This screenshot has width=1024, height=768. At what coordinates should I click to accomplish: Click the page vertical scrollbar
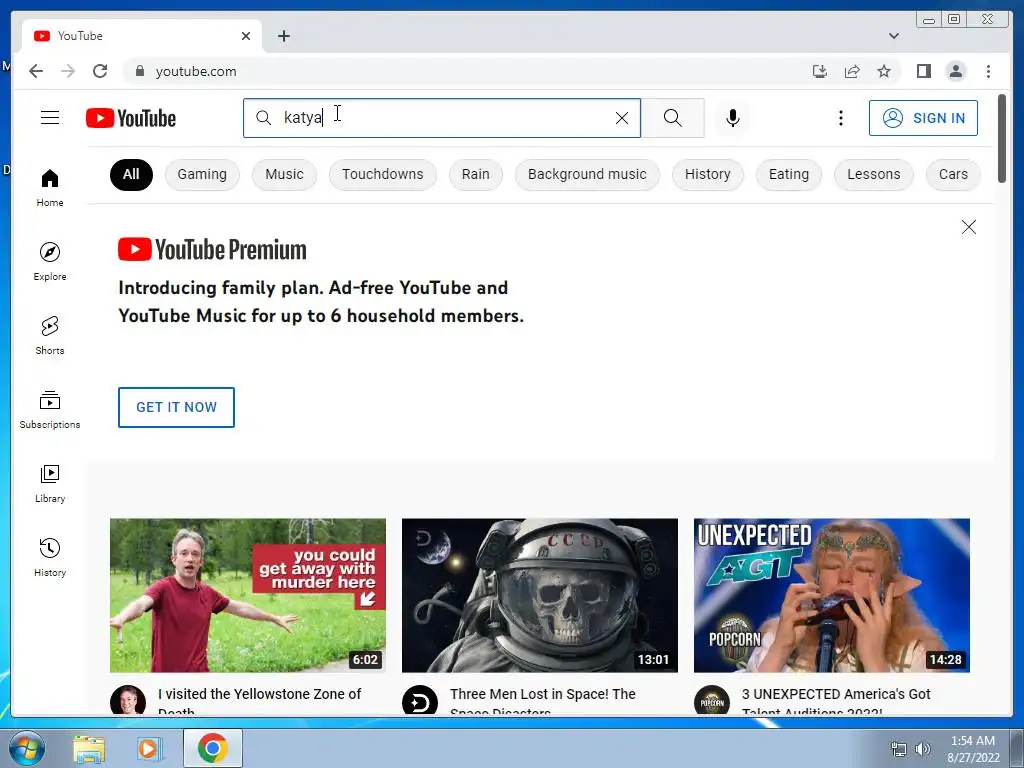tap(1002, 138)
